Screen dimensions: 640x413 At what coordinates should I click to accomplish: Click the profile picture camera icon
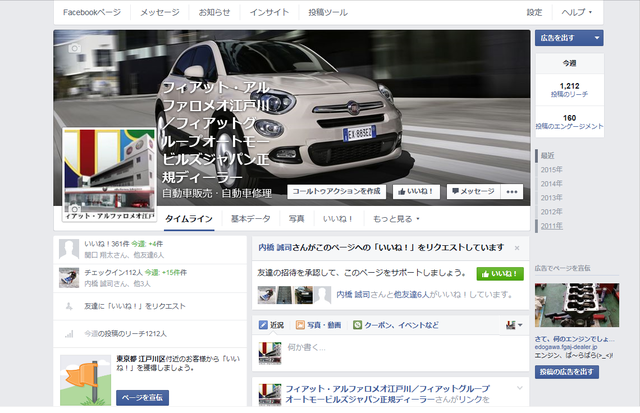point(74,209)
